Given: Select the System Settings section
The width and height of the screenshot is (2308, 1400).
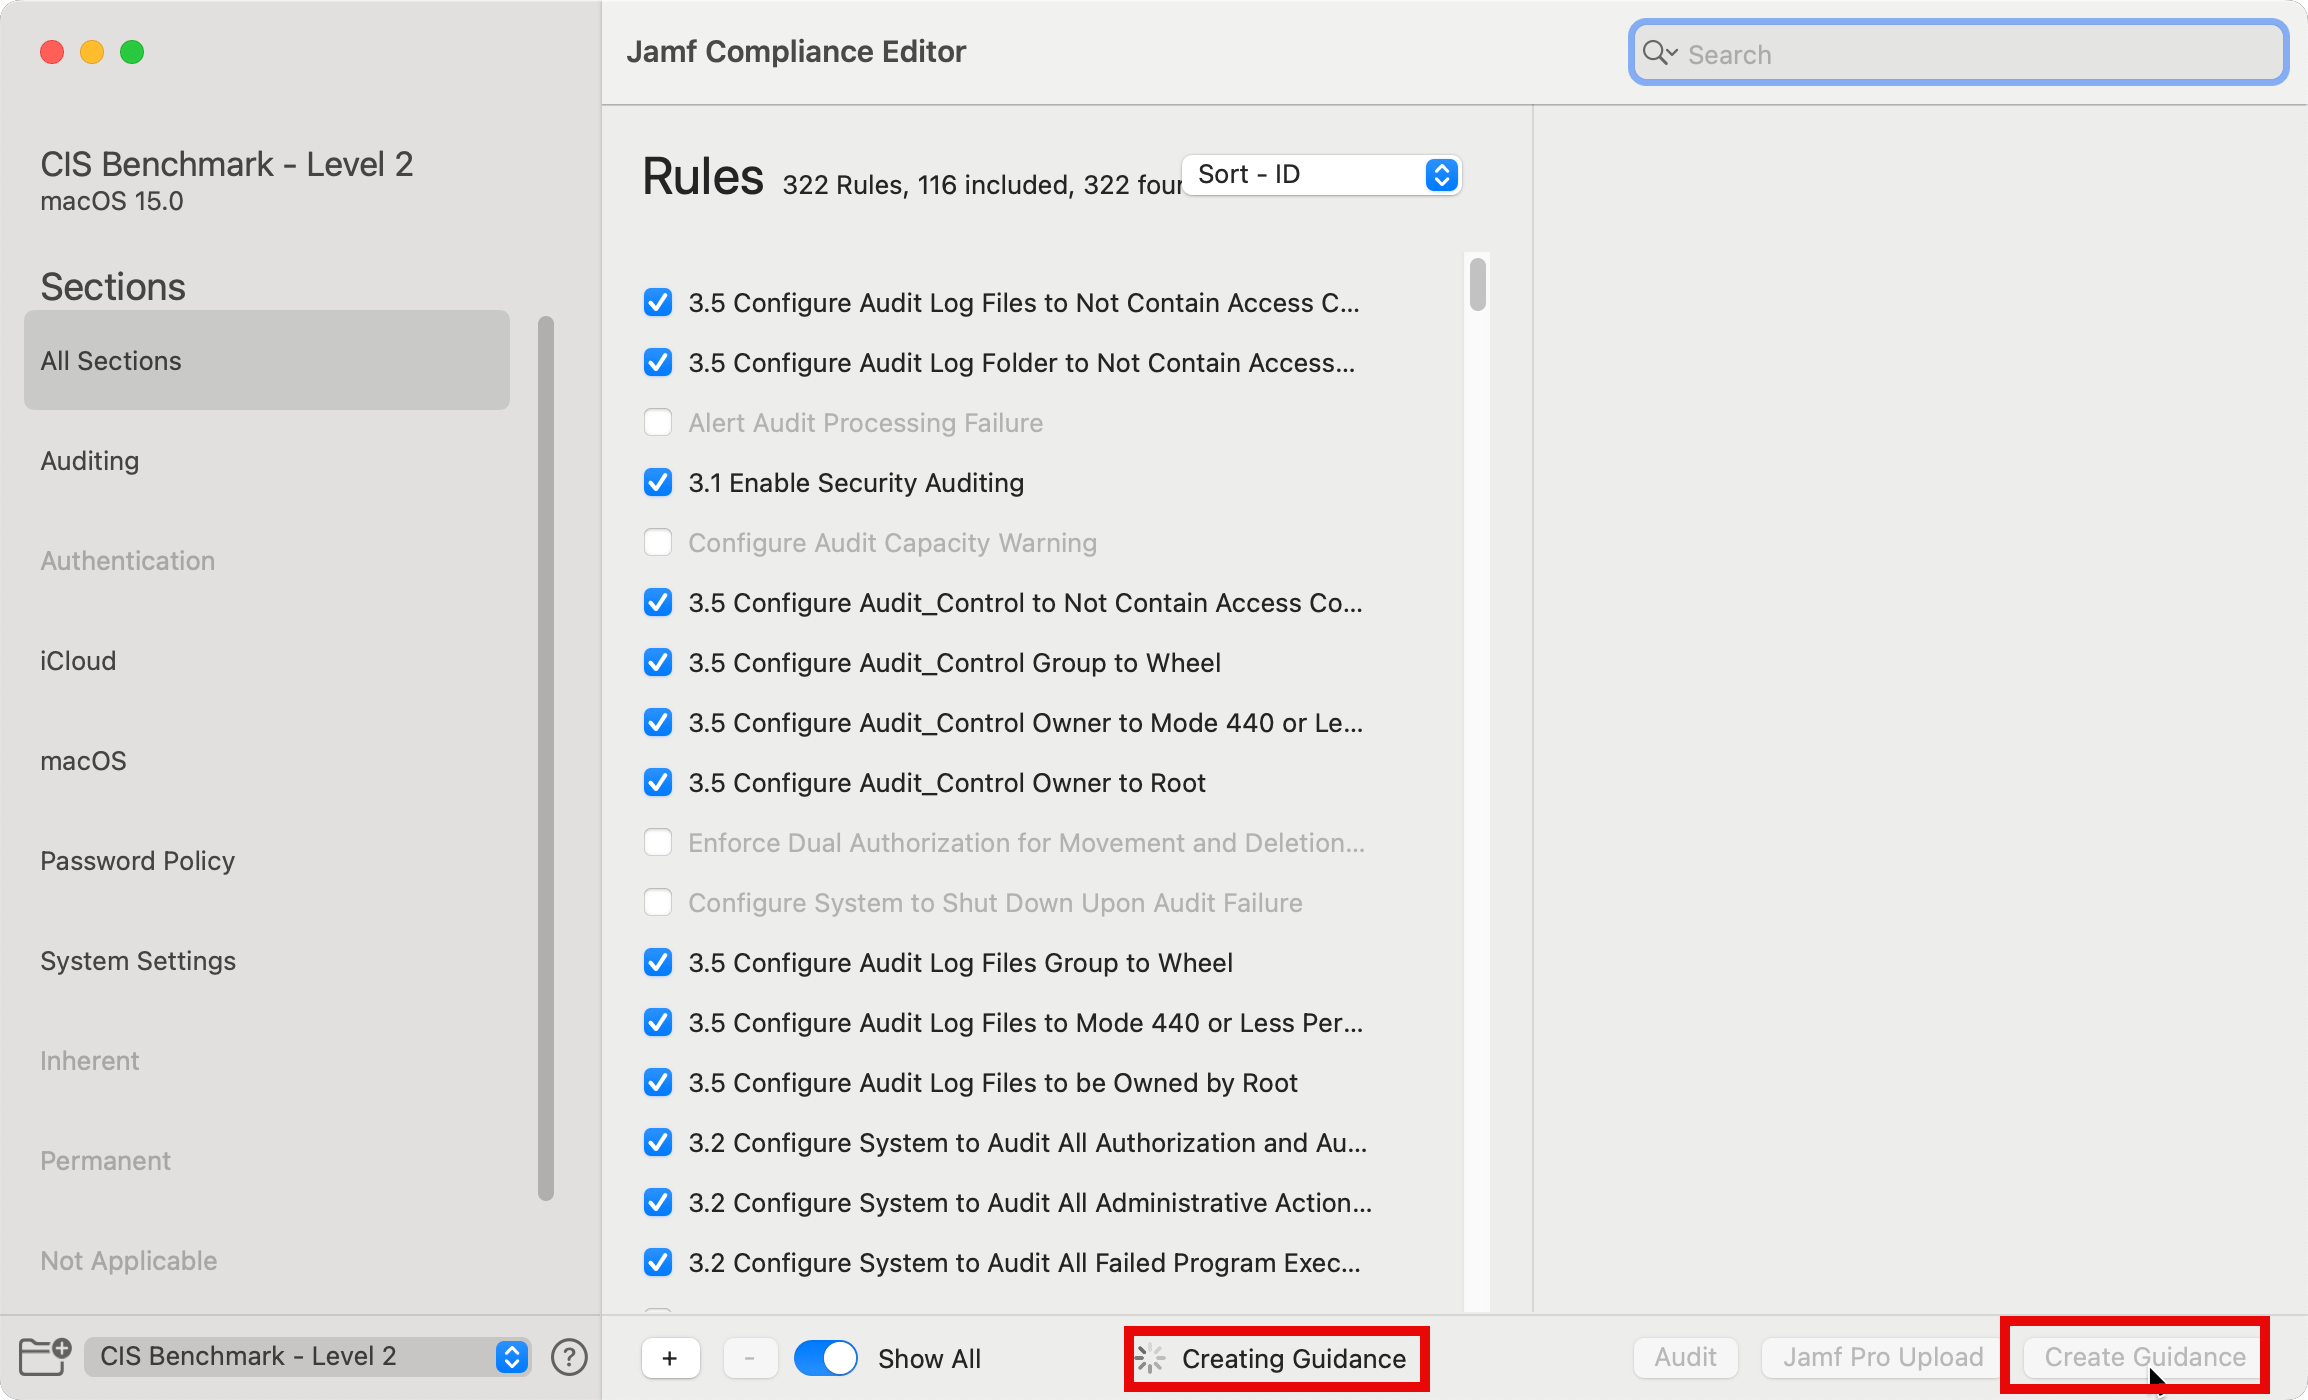Looking at the screenshot, I should click(x=138, y=960).
